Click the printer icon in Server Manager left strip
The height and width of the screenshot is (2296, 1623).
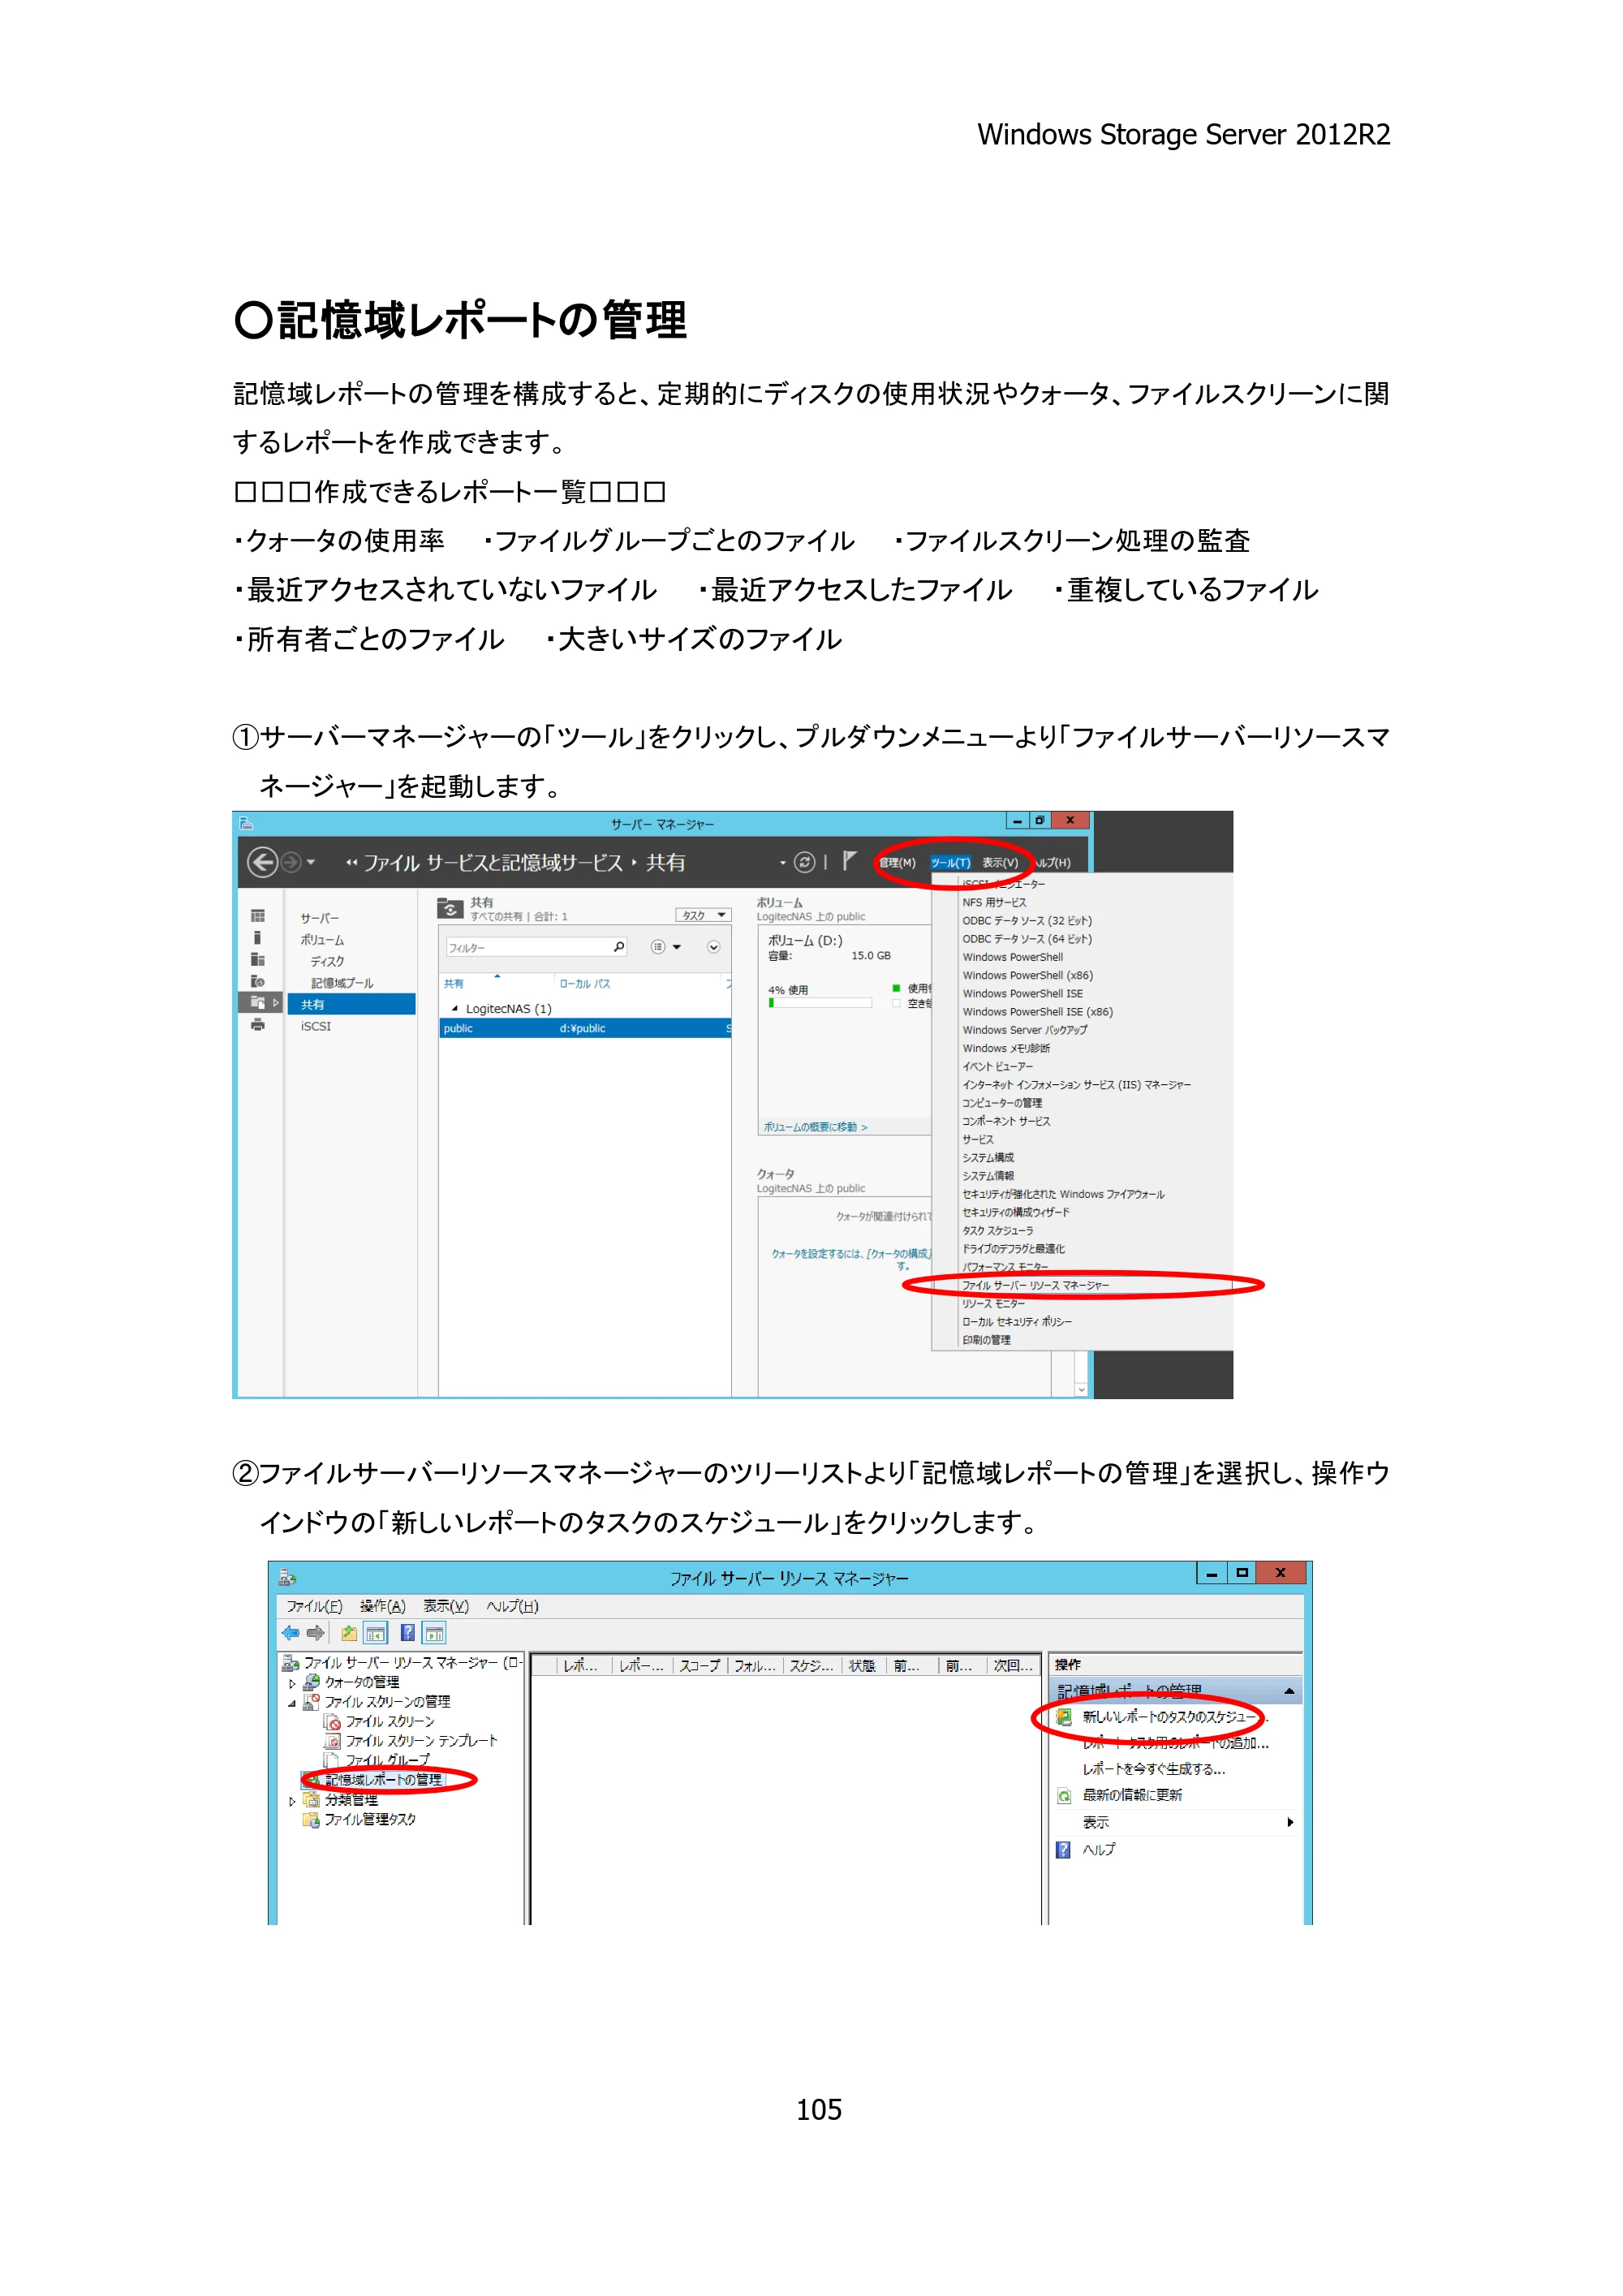tap(258, 1025)
